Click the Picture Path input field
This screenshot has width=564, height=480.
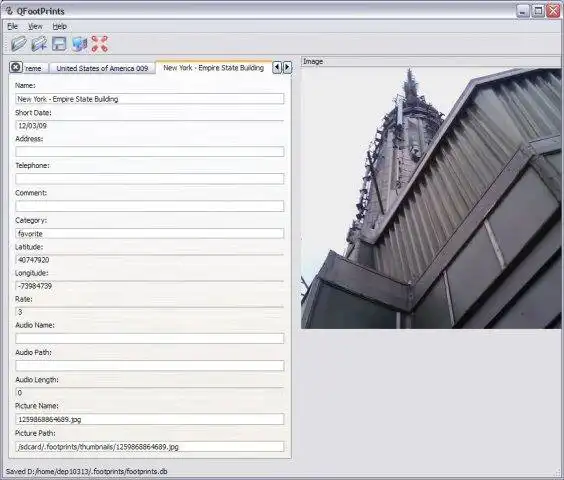tap(150, 447)
